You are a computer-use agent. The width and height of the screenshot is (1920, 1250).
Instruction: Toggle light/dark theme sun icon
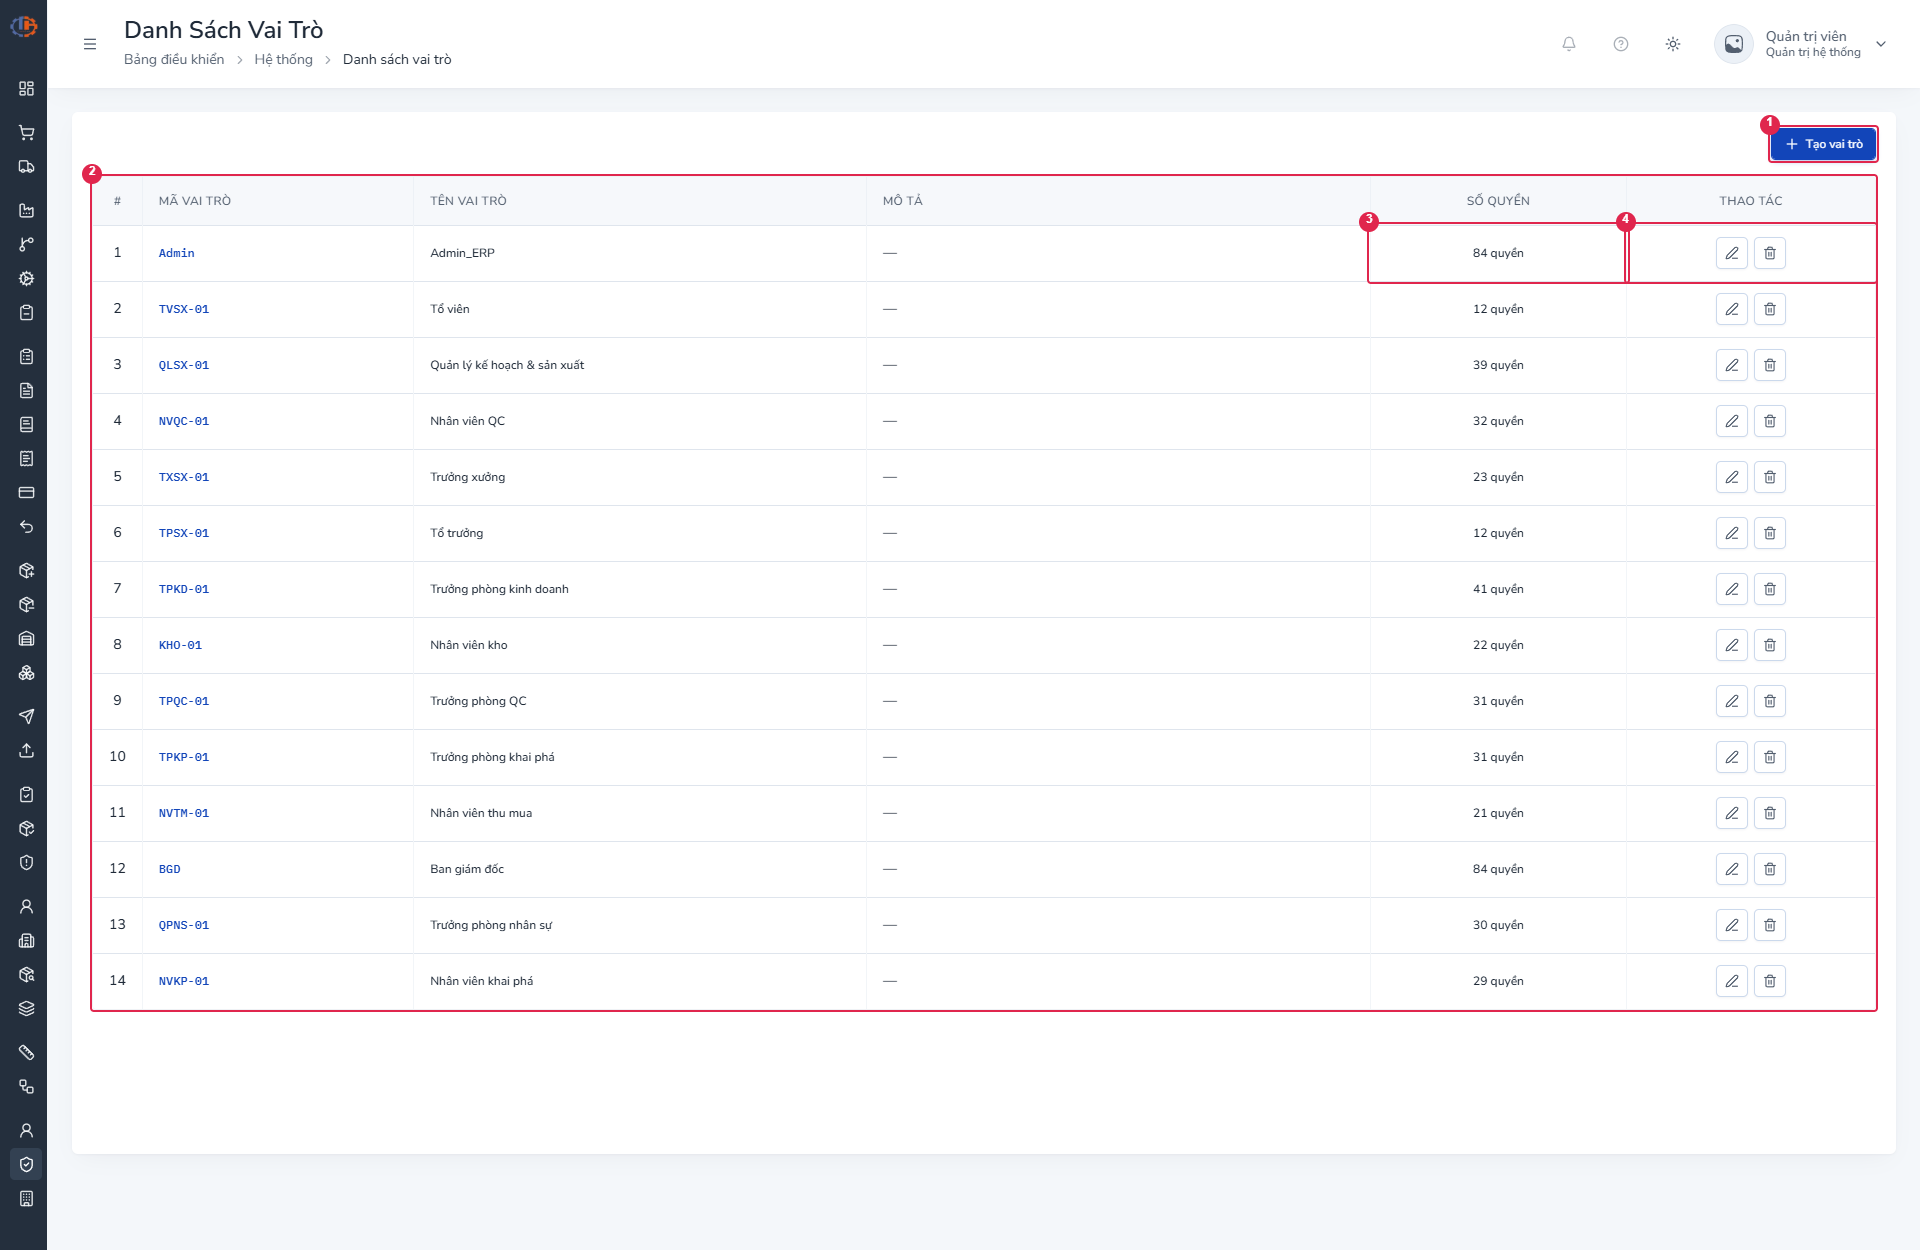(x=1673, y=44)
